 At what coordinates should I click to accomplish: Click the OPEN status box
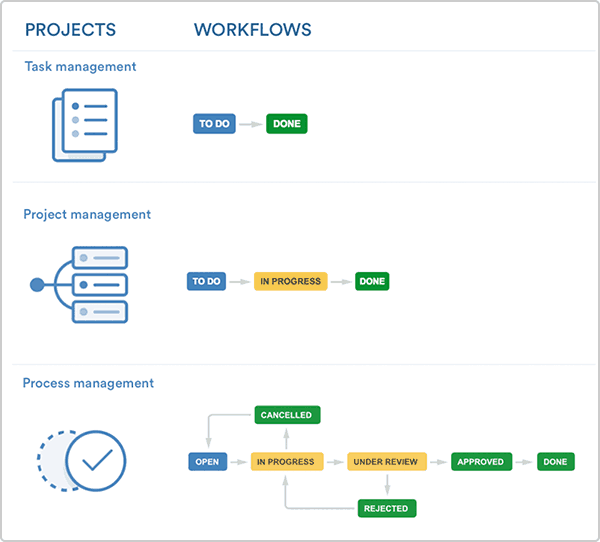click(207, 462)
